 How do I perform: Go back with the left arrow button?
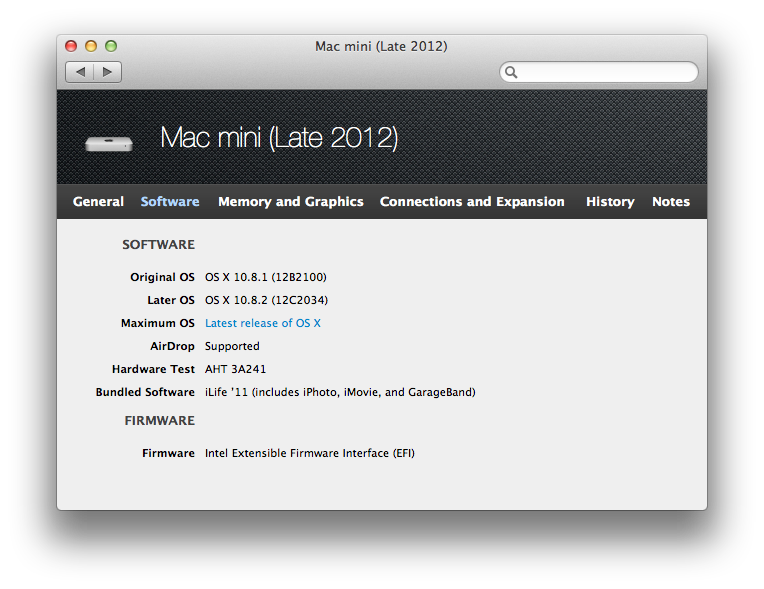tap(80, 72)
